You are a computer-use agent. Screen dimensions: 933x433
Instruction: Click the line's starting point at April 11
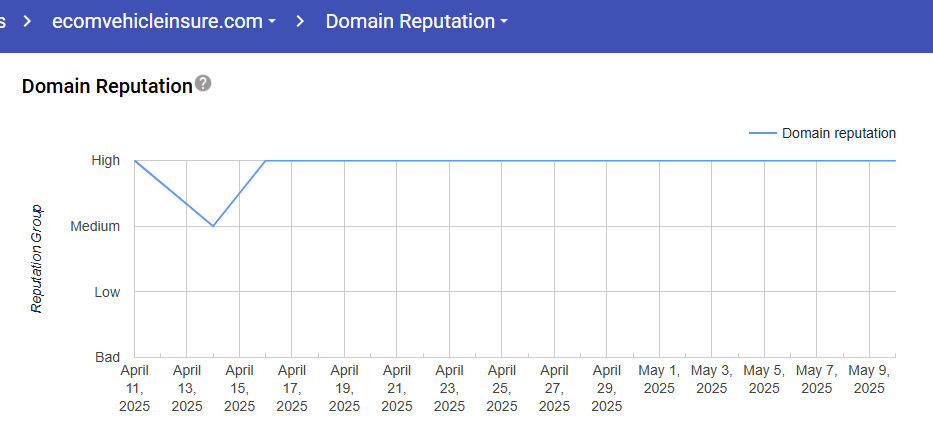pyautogui.click(x=135, y=160)
